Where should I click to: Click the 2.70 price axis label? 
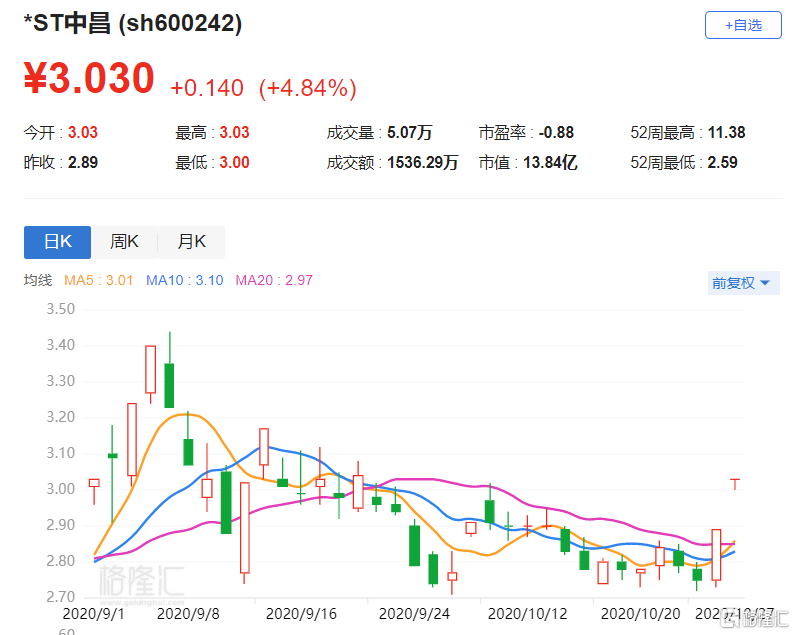point(61,596)
